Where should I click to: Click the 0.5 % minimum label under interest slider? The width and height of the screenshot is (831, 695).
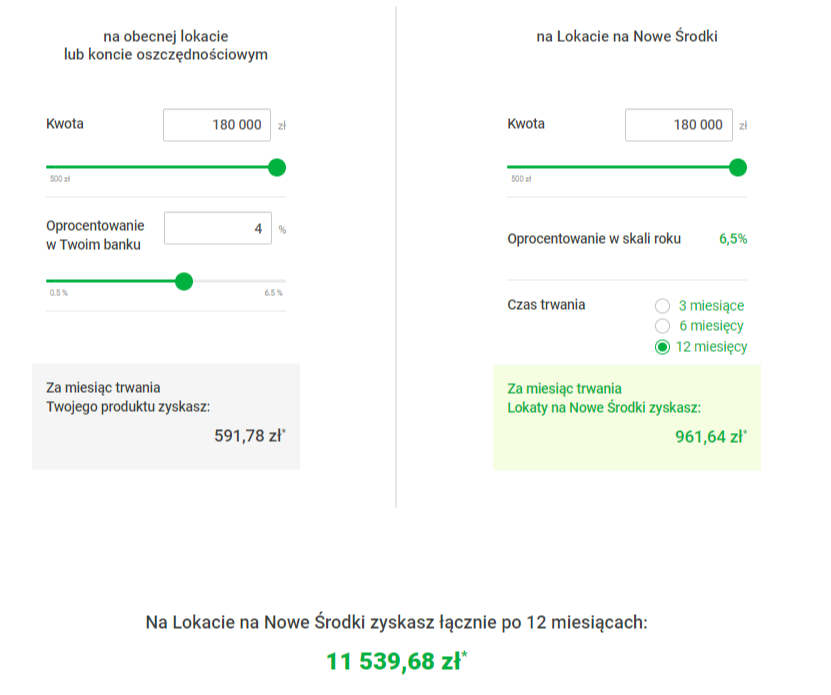[x=59, y=293]
